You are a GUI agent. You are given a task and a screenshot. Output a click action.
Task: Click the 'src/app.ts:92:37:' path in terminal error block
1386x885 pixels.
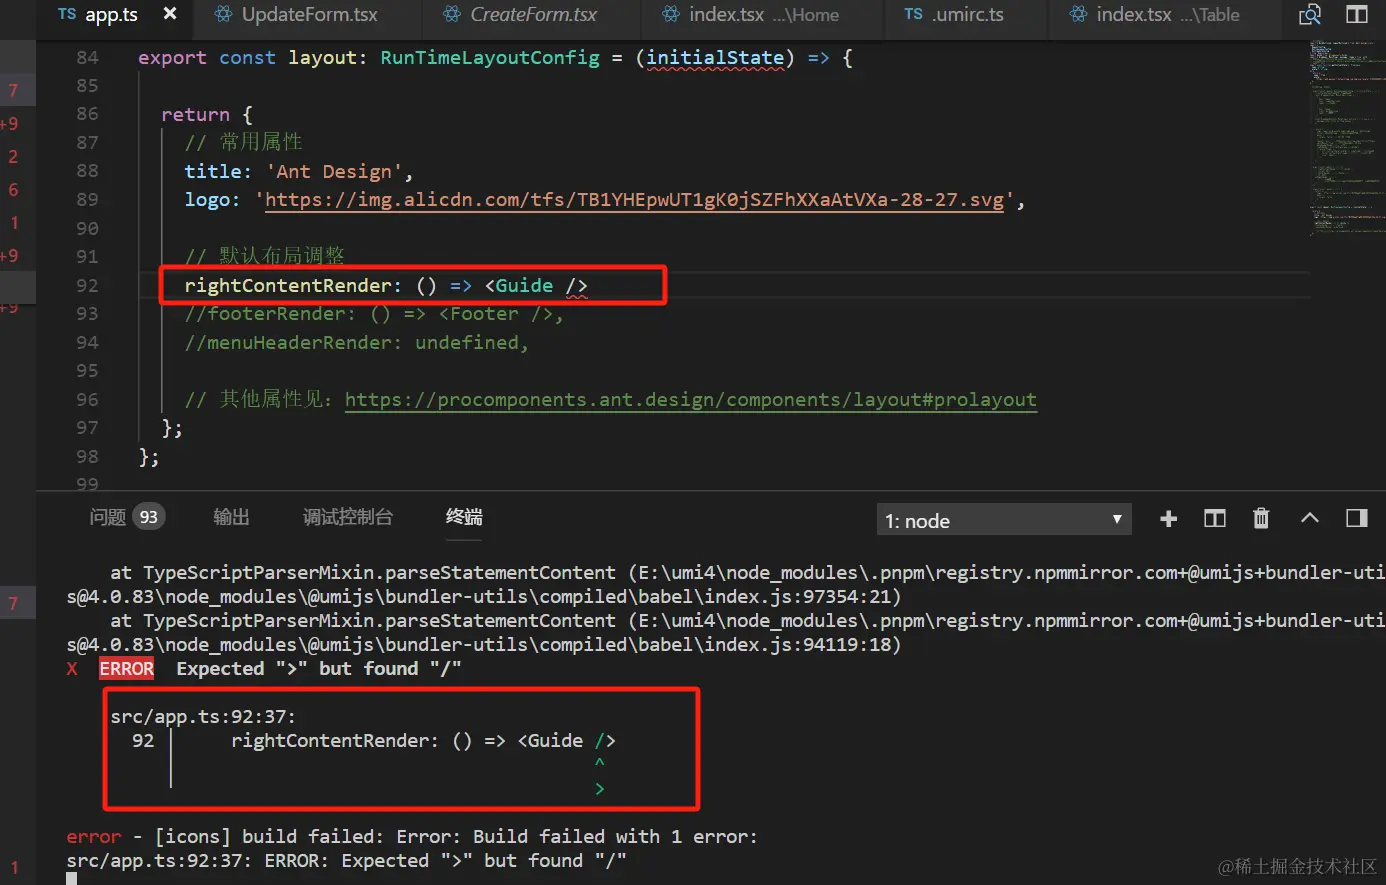[x=203, y=717]
